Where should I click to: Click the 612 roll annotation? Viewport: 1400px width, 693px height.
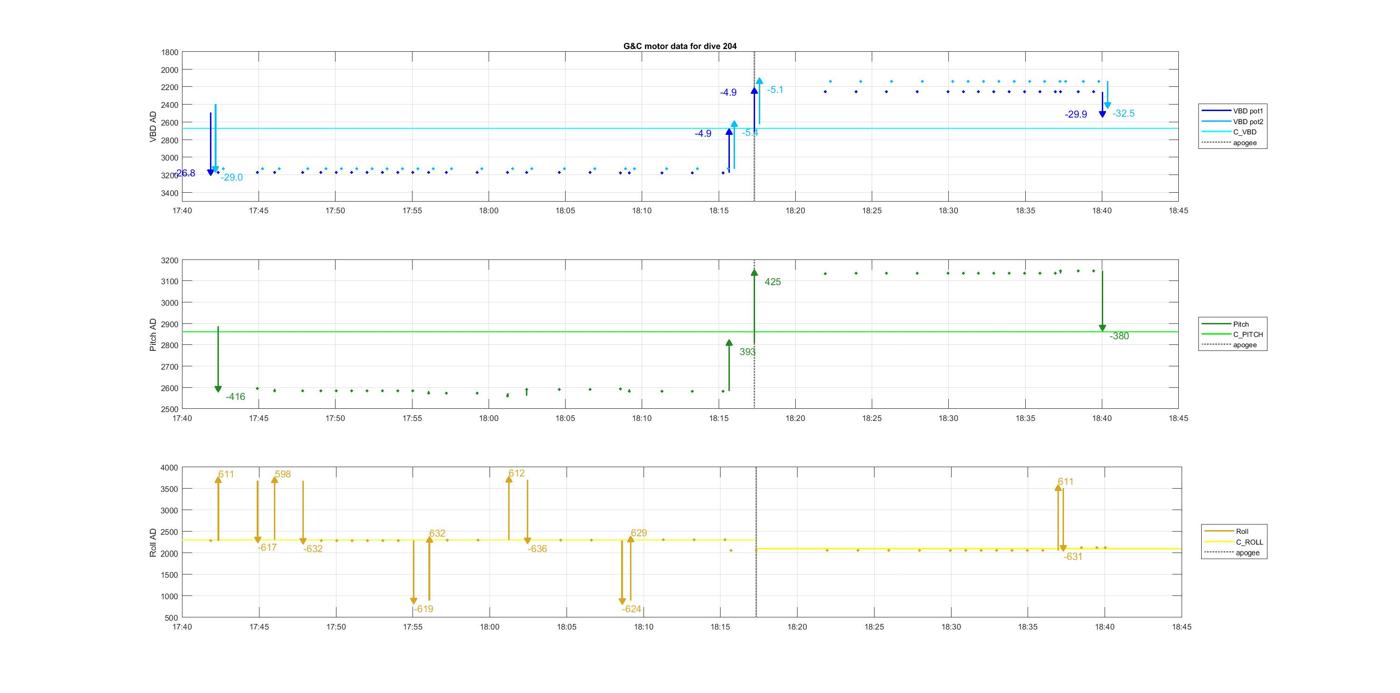pos(516,473)
